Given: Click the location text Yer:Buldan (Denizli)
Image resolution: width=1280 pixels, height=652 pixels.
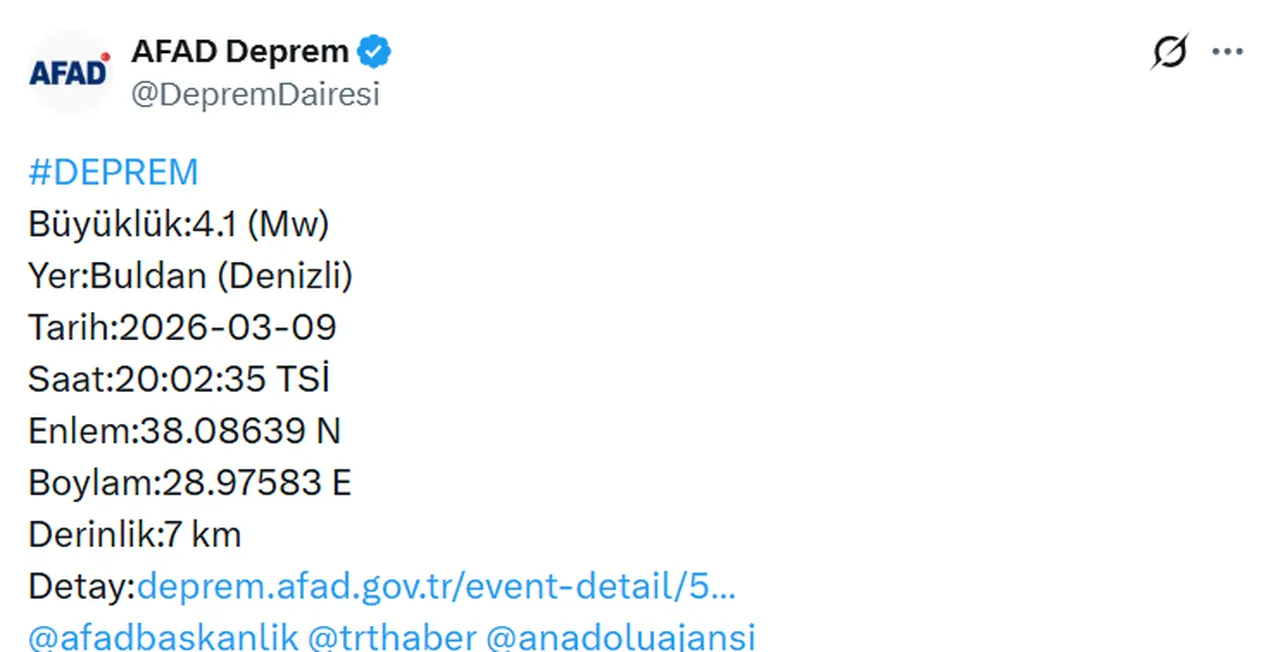Looking at the screenshot, I should pos(190,276).
